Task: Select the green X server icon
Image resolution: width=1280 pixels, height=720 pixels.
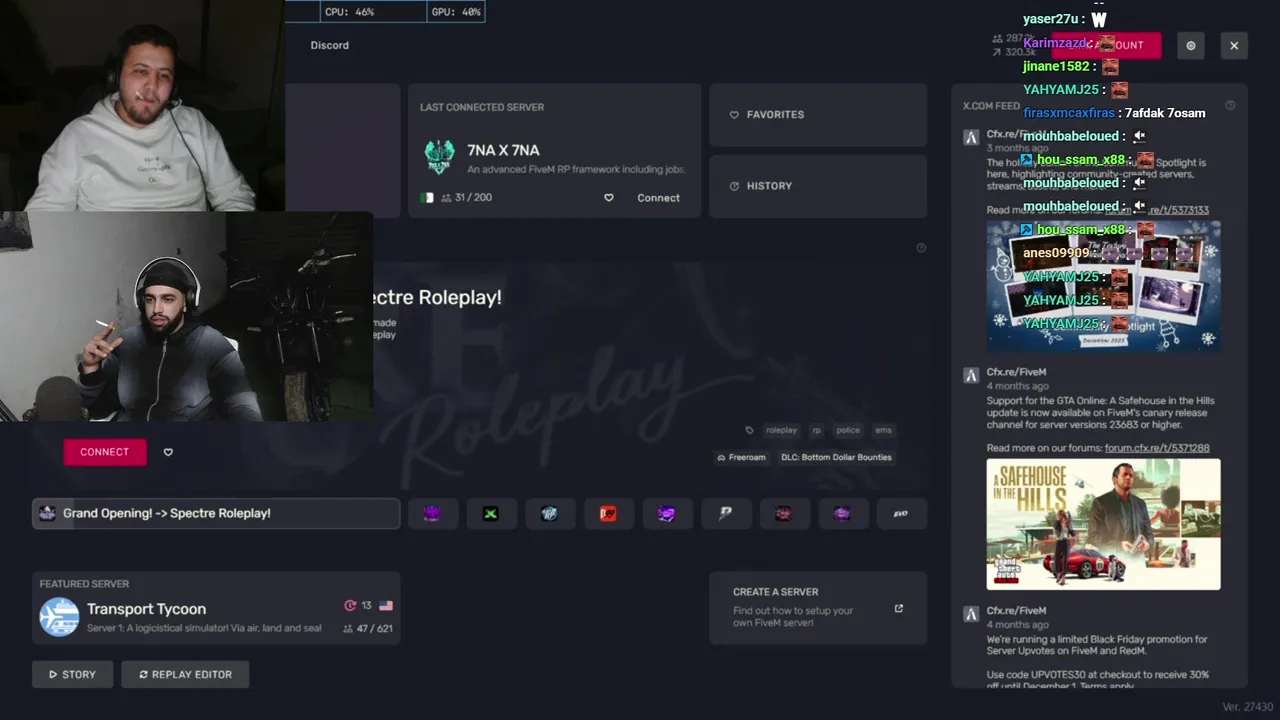Action: tap(490, 514)
